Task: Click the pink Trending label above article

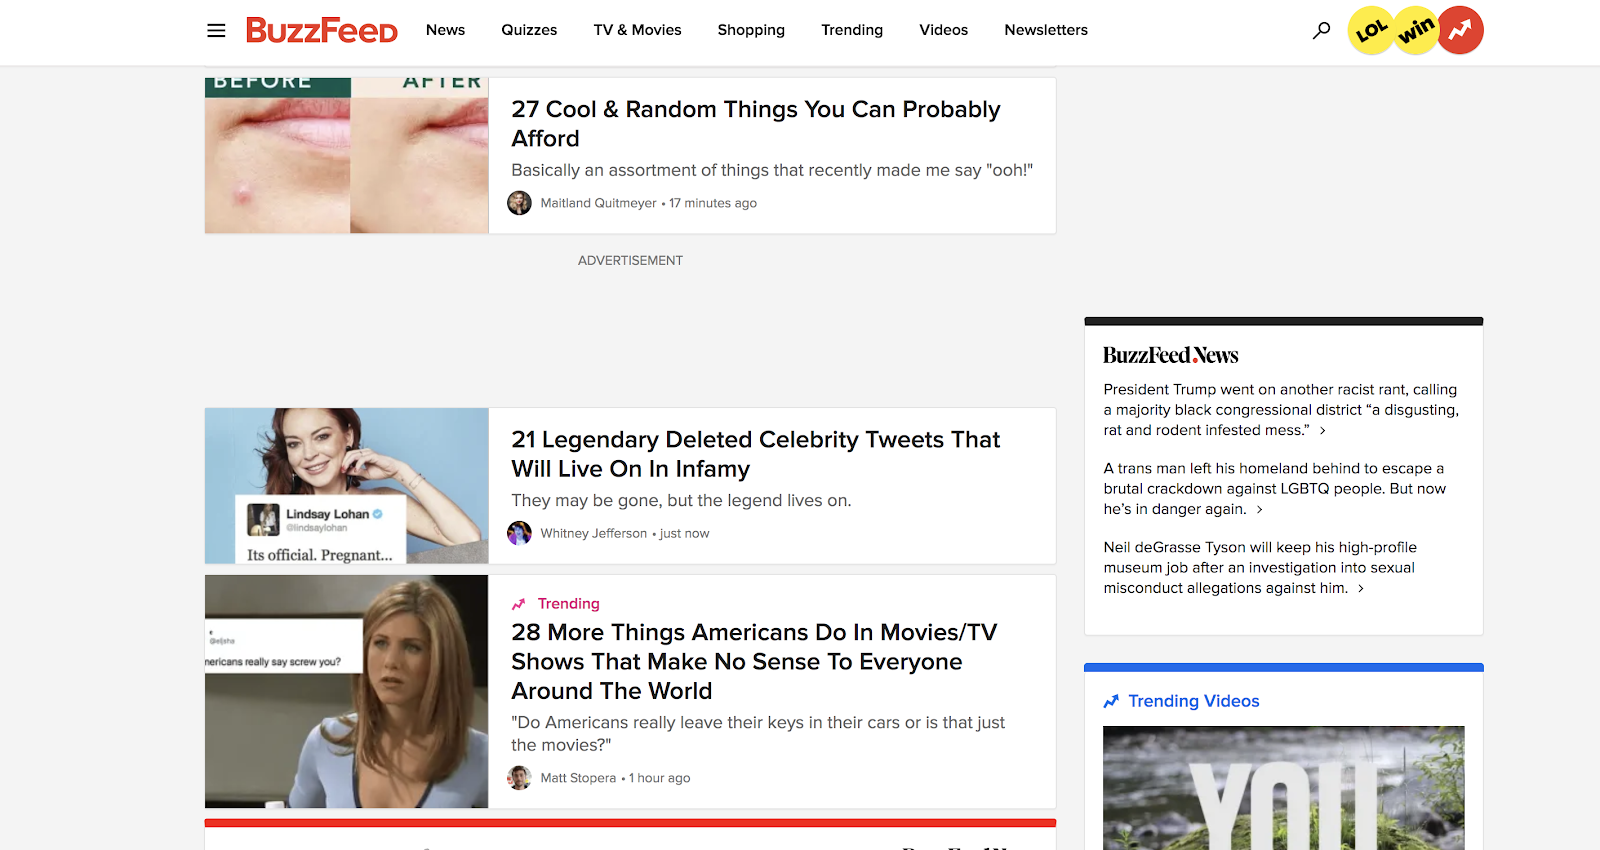Action: tap(569, 604)
